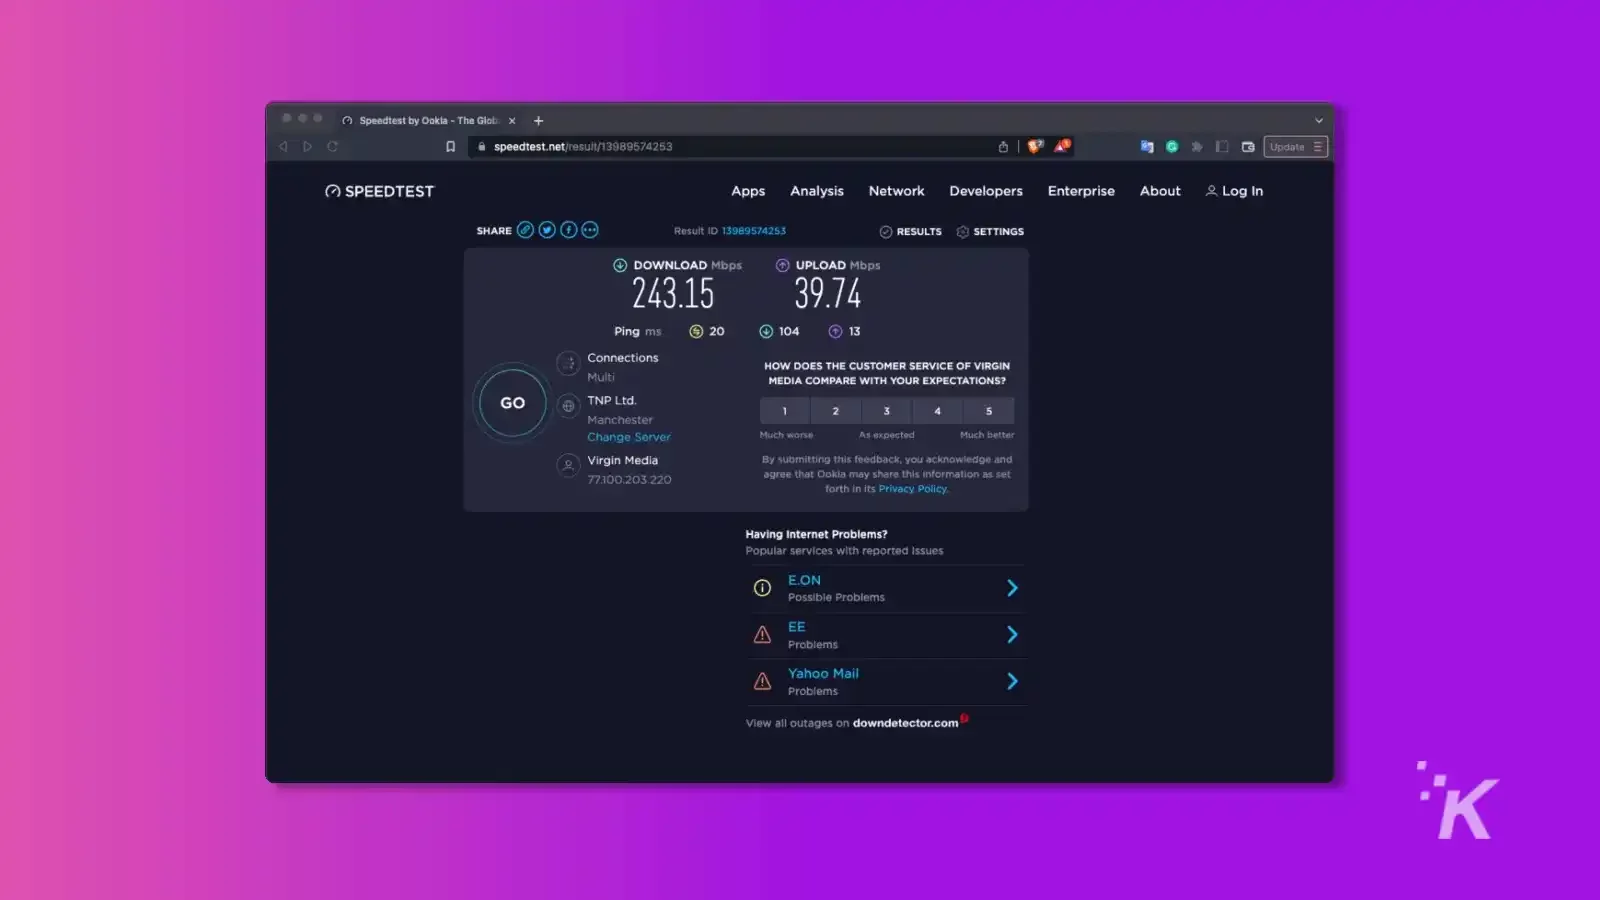Start a new test with GO

512,403
